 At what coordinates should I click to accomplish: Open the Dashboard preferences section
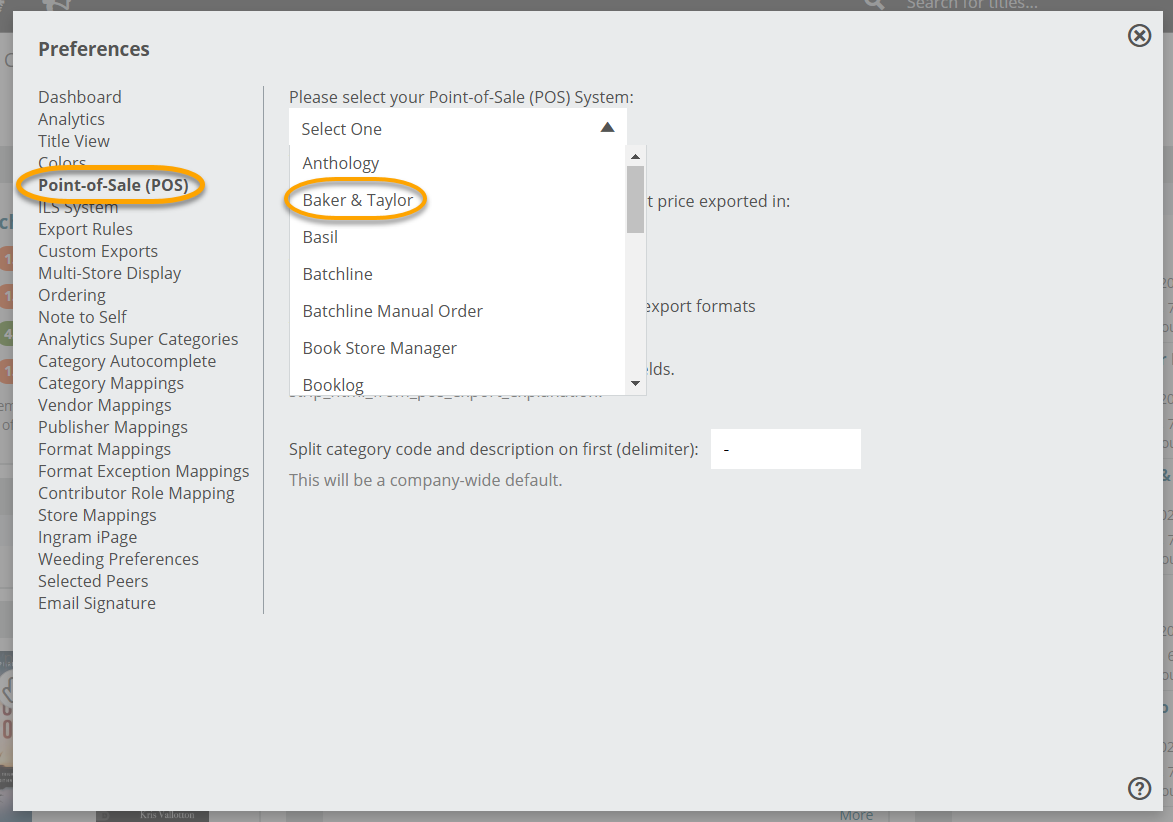80,97
